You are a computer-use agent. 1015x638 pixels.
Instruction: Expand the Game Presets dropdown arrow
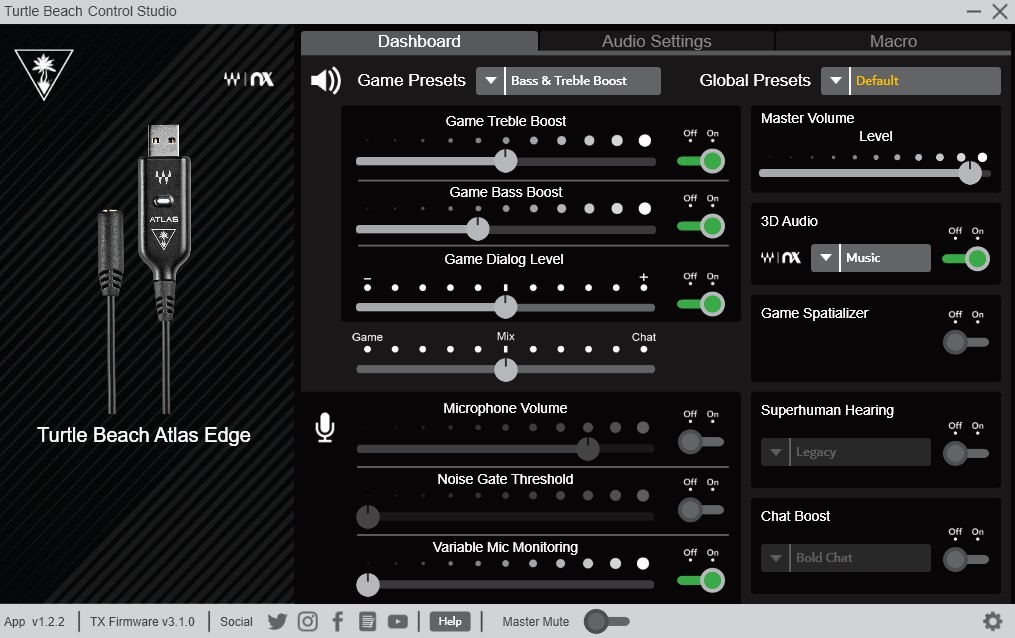(490, 81)
